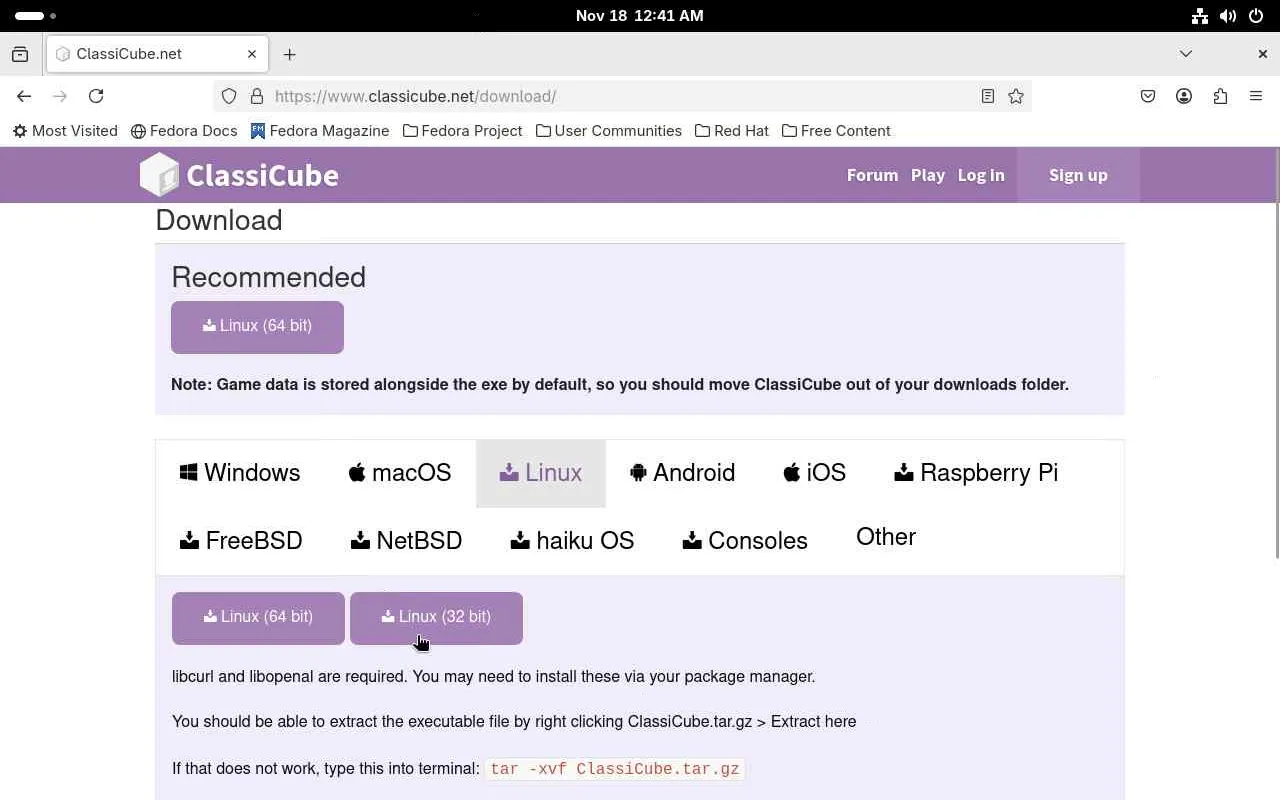Open the Firefox hamburger menu

[x=1256, y=96]
